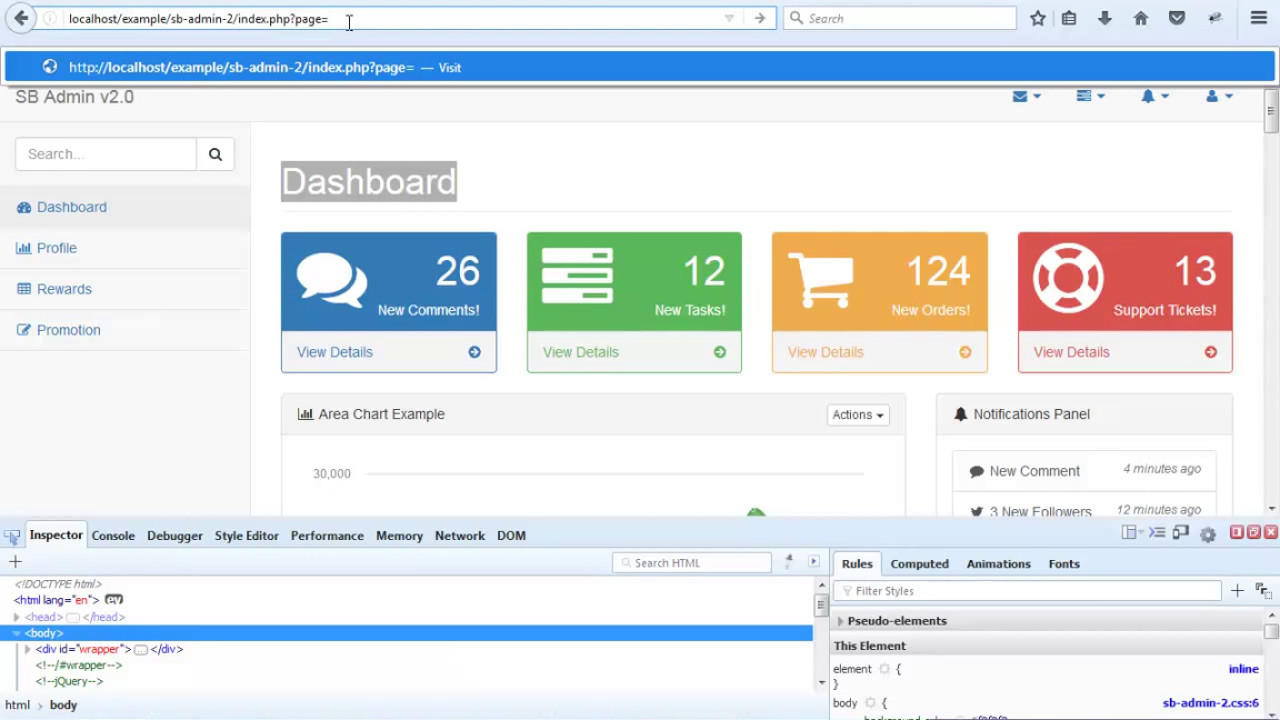Switch to the Style Editor devtools tab

[246, 536]
